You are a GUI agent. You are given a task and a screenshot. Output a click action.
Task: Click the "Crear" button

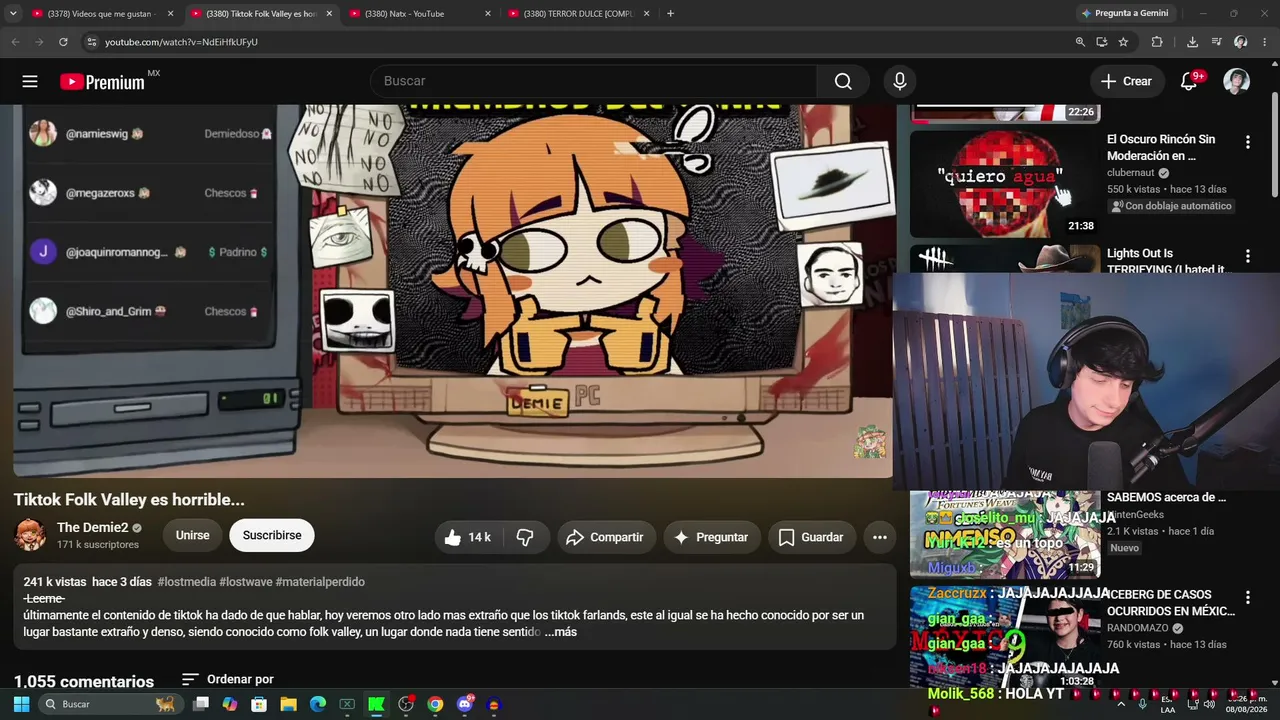[1127, 81]
